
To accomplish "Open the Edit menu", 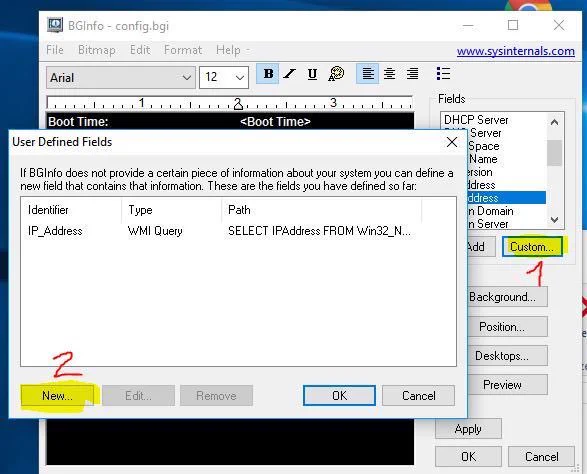I will point(140,50).
